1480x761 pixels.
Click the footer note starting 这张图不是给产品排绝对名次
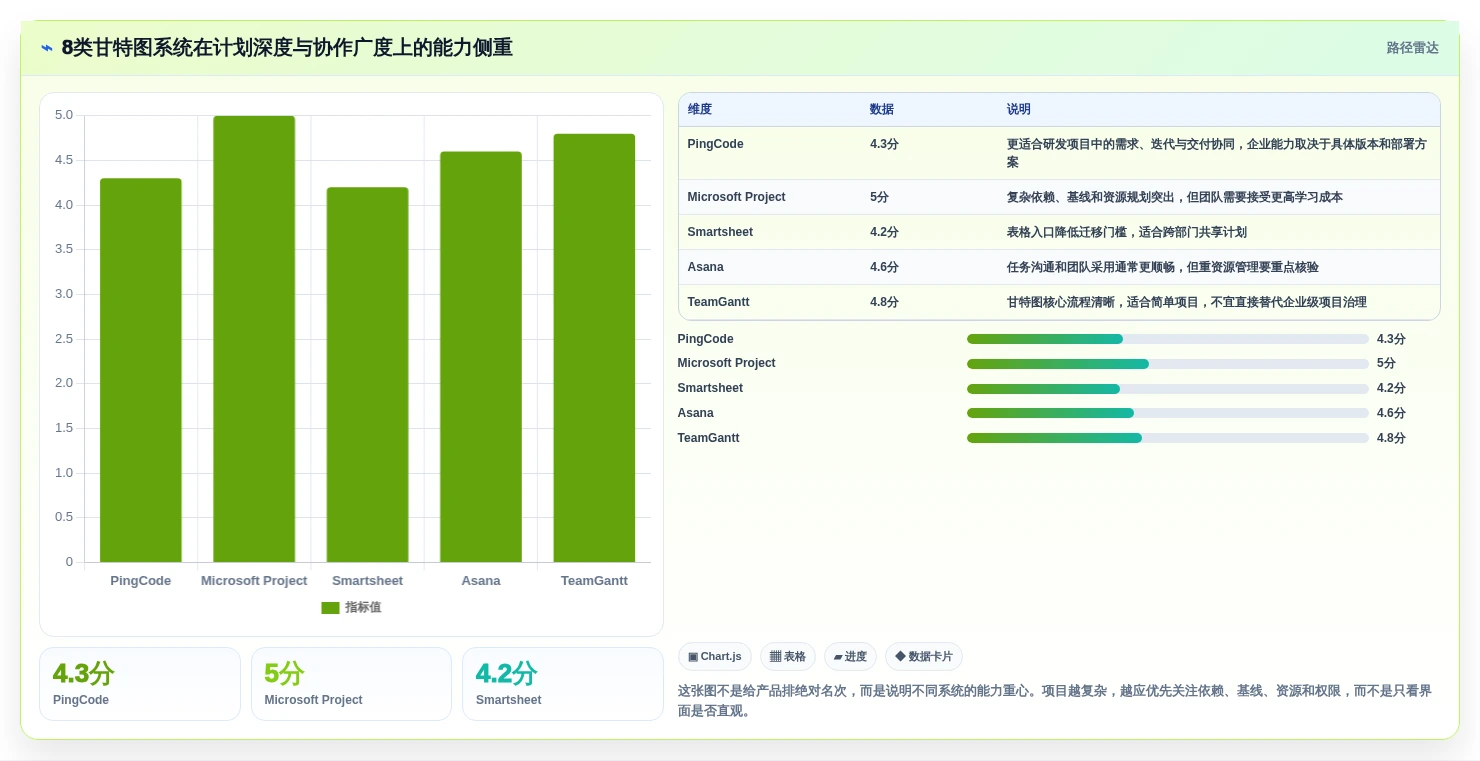tap(1054, 701)
